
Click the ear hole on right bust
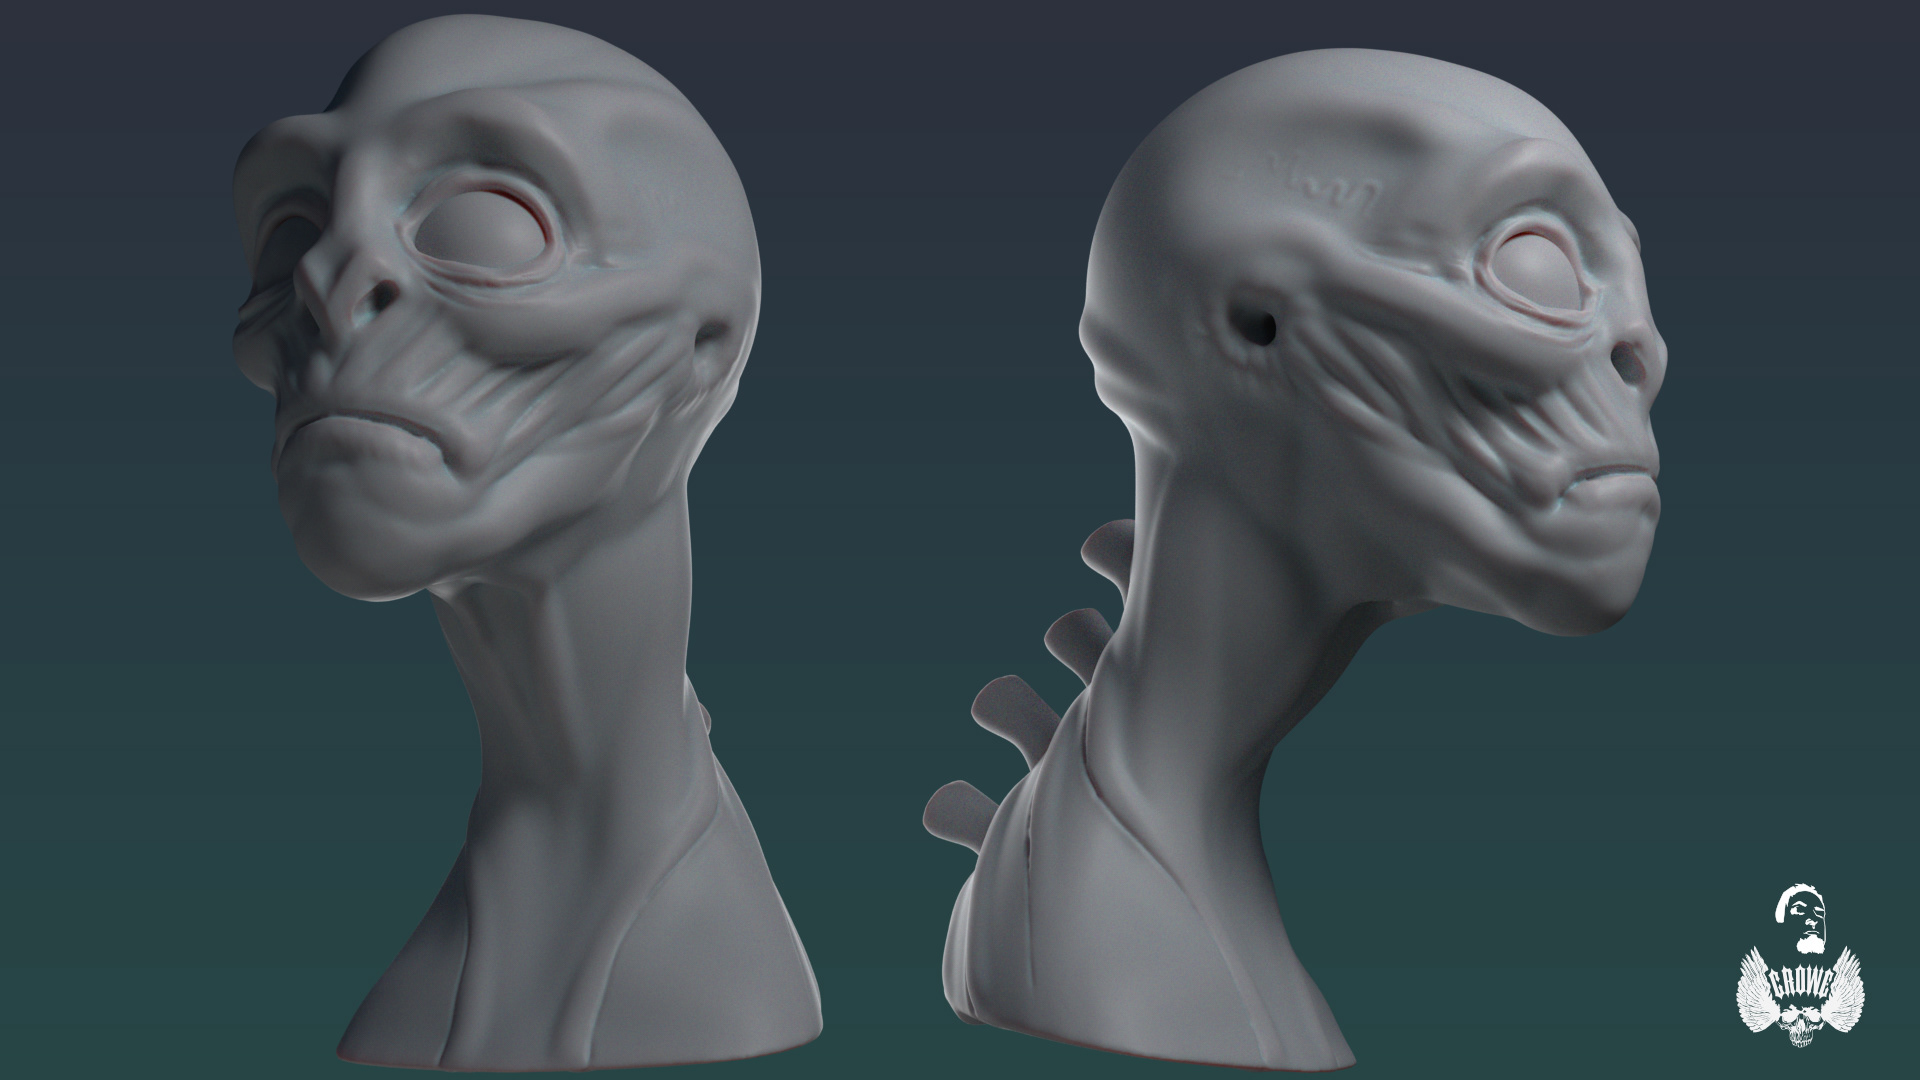coord(1261,329)
